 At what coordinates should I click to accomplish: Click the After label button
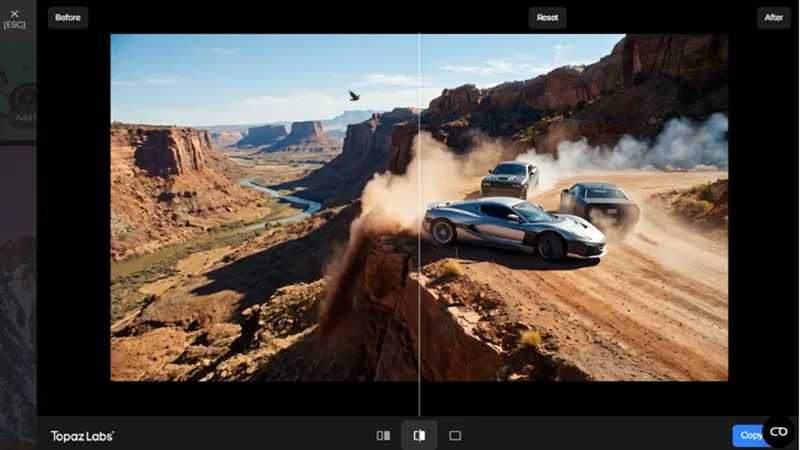click(x=773, y=17)
